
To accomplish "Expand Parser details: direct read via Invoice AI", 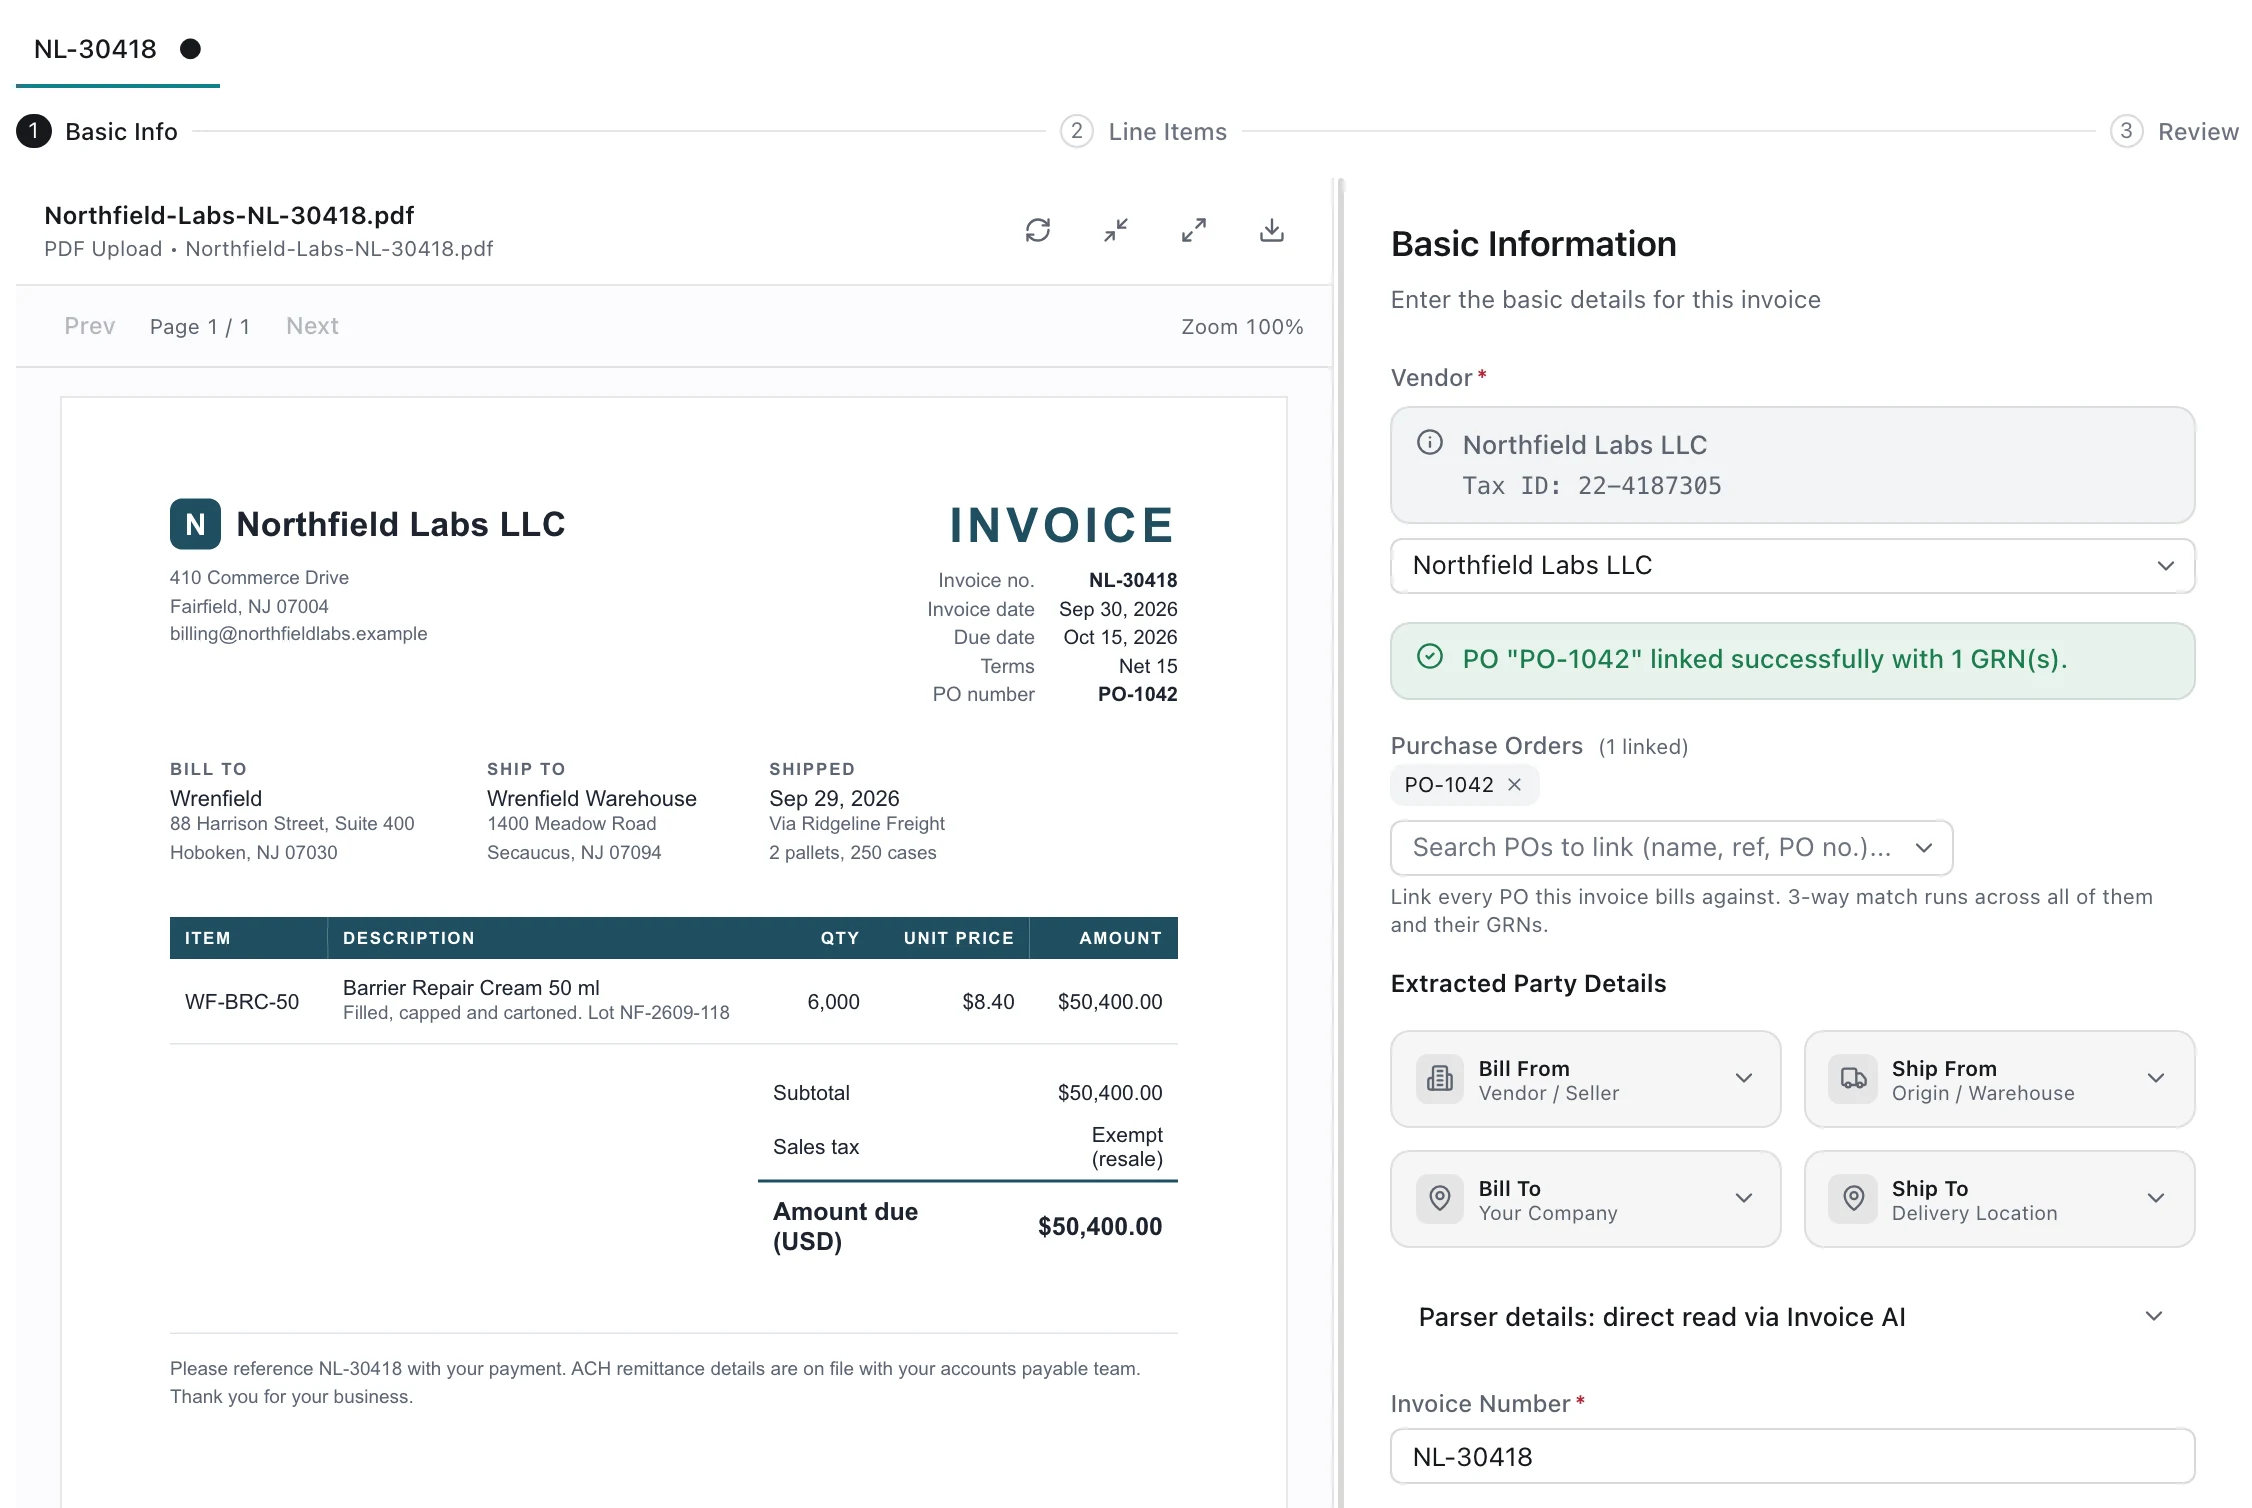I will (x=1792, y=1317).
